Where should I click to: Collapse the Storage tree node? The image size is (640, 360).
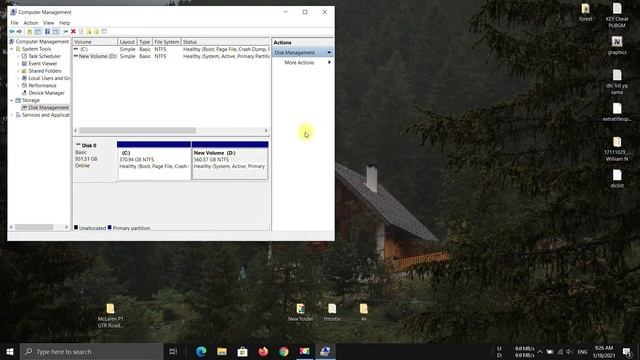pyautogui.click(x=12, y=100)
